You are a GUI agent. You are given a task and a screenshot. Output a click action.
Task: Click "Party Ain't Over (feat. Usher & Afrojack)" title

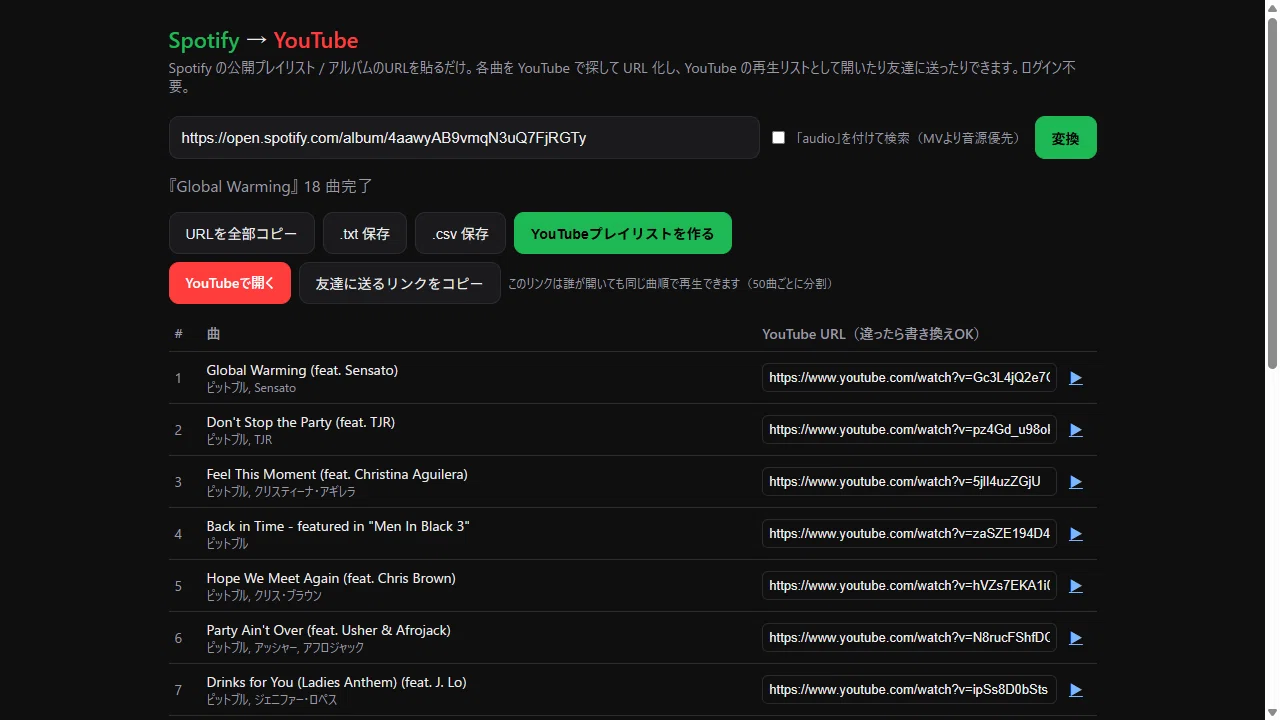pyautogui.click(x=329, y=630)
